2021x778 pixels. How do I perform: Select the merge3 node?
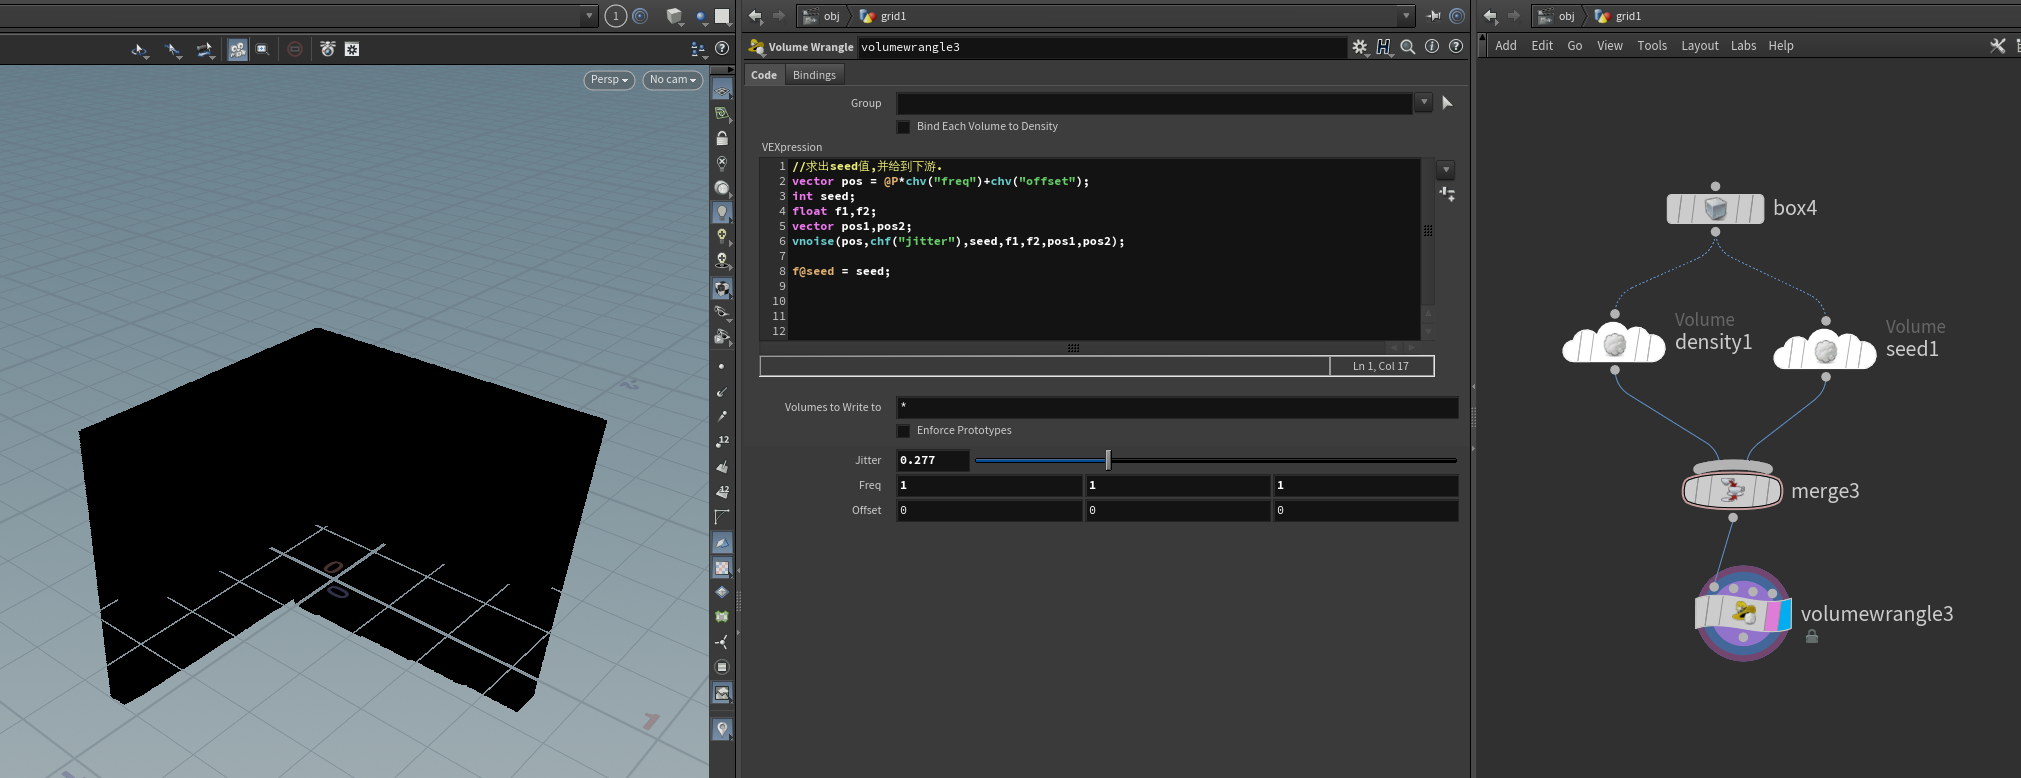tap(1732, 491)
